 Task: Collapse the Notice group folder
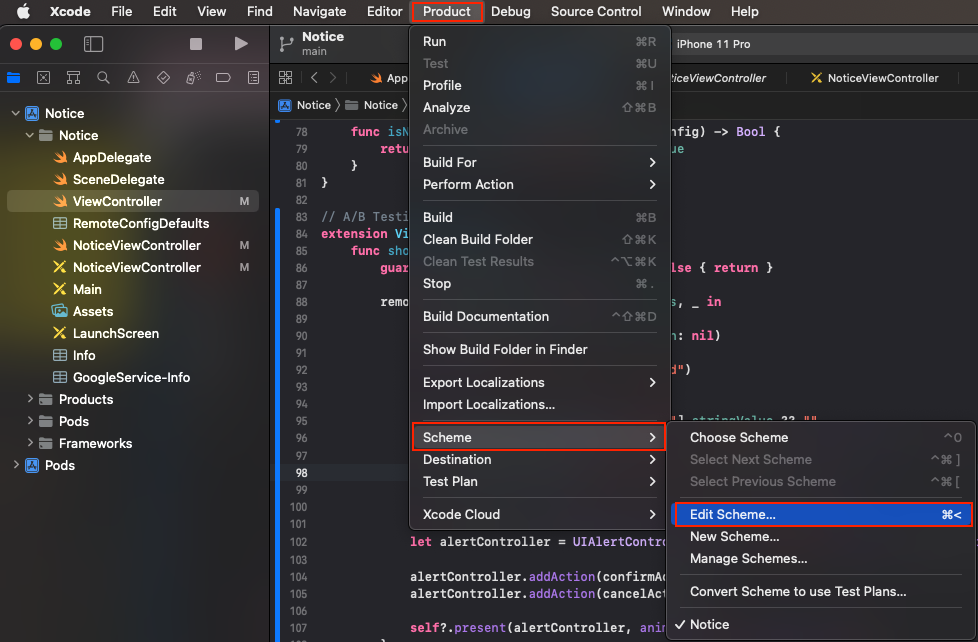(x=29, y=135)
